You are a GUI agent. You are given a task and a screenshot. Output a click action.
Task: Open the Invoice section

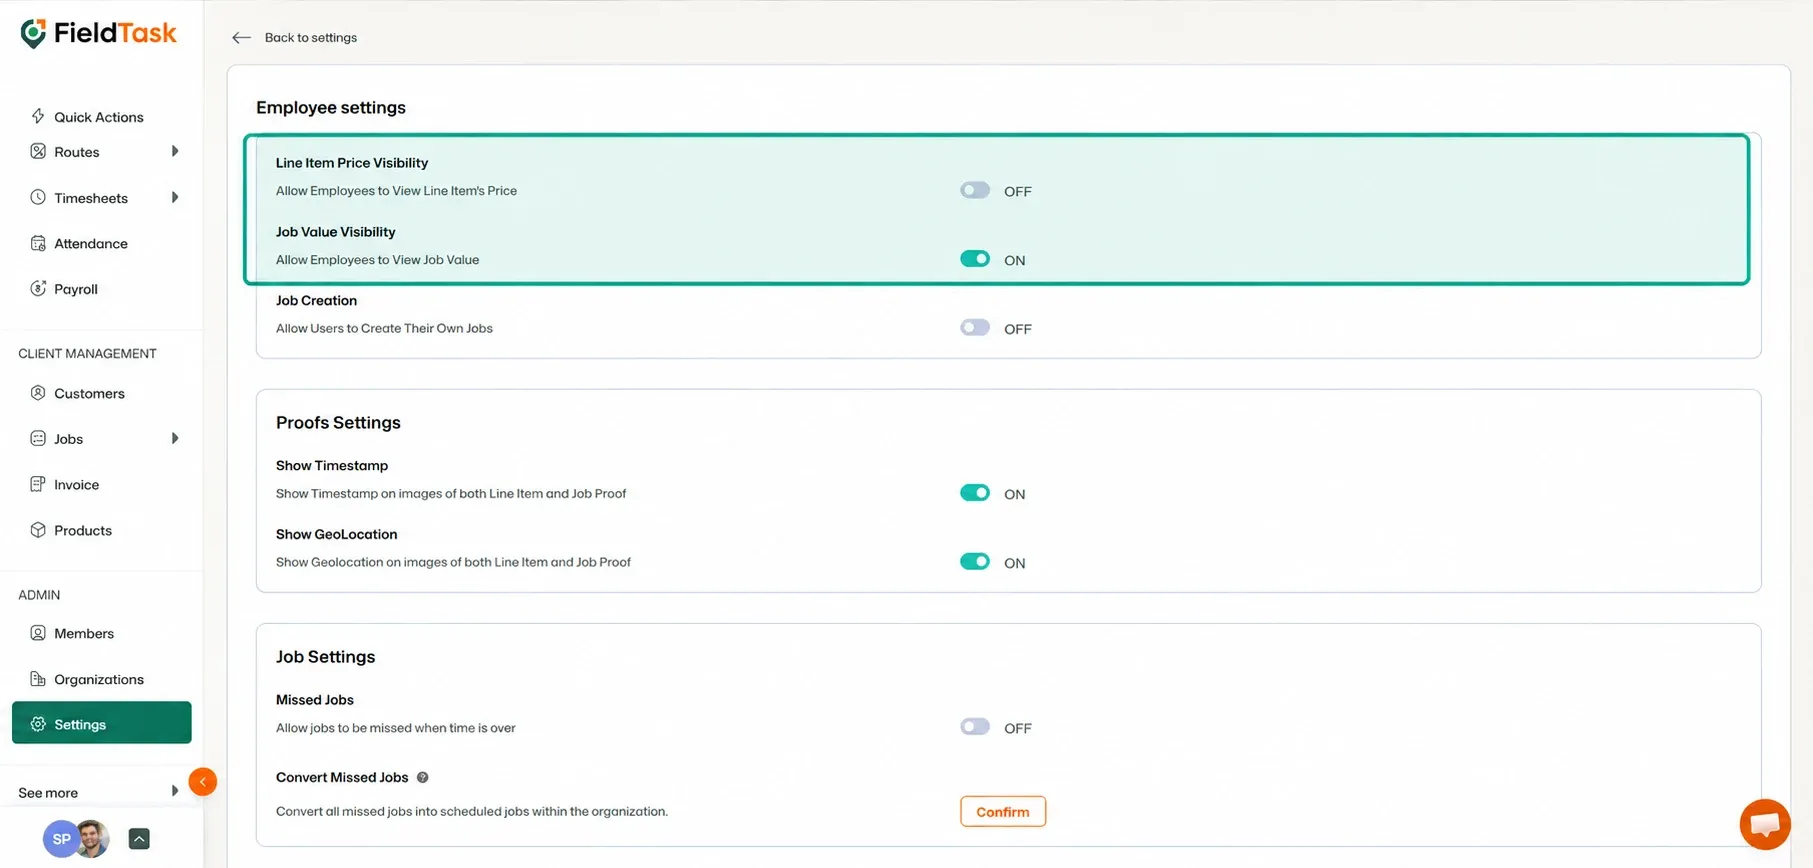(76, 484)
